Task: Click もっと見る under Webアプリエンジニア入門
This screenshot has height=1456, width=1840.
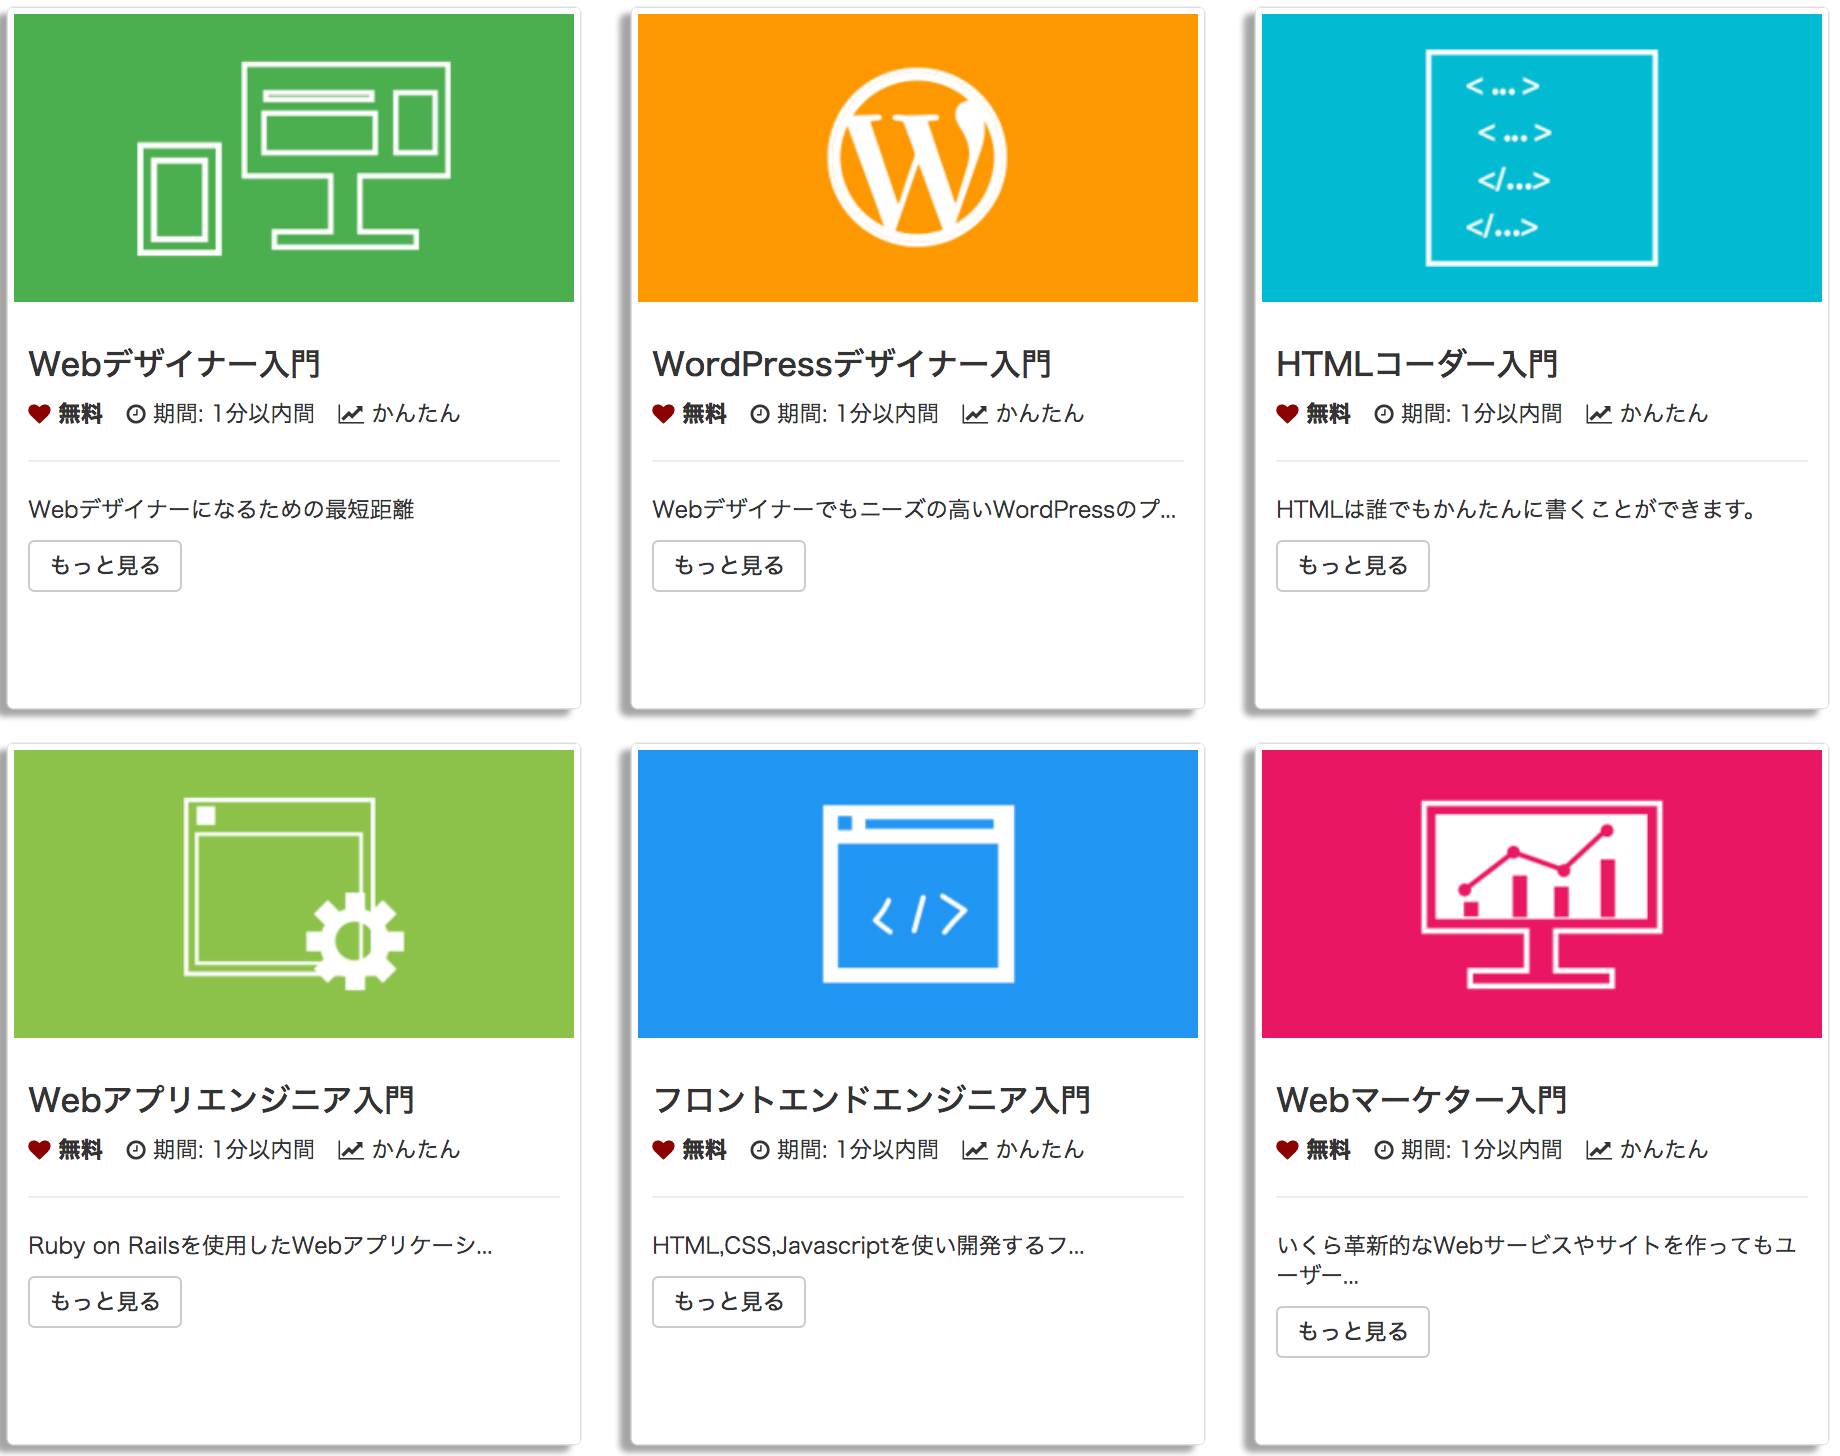Action: pos(105,1302)
